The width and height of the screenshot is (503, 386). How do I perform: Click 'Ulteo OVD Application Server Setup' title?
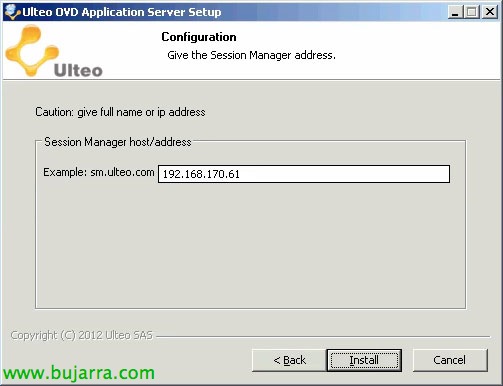pos(122,12)
